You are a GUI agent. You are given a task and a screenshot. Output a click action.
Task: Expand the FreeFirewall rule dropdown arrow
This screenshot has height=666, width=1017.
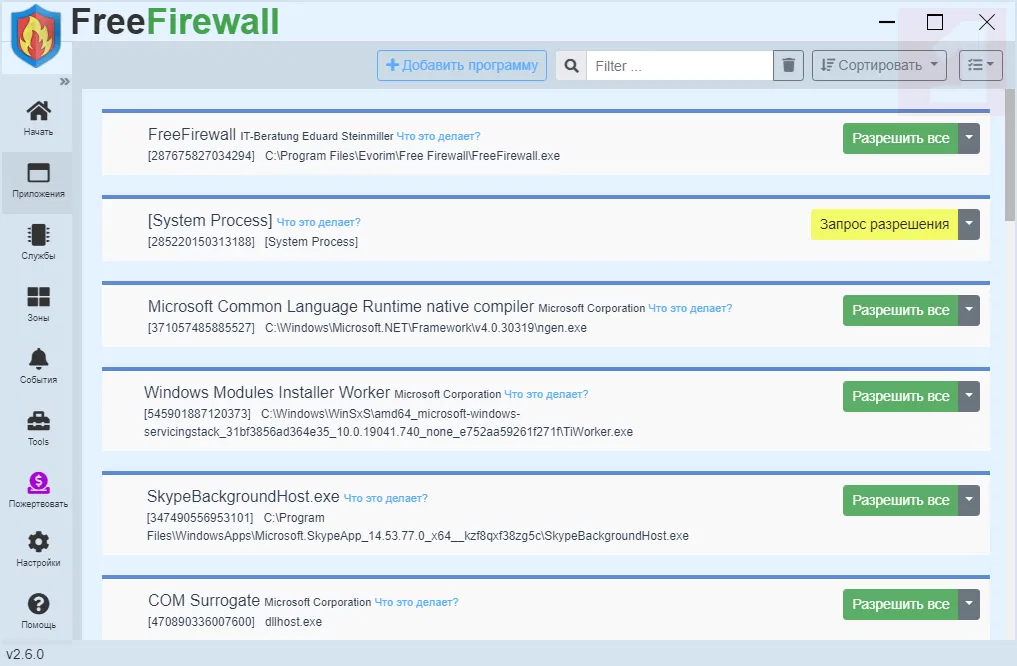click(x=969, y=138)
